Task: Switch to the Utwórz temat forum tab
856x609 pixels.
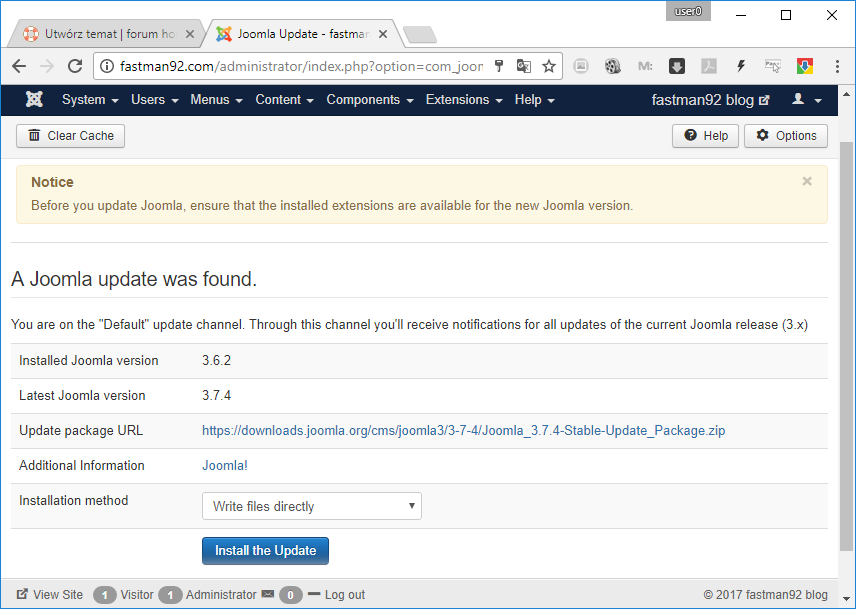Action: pyautogui.click(x=104, y=34)
